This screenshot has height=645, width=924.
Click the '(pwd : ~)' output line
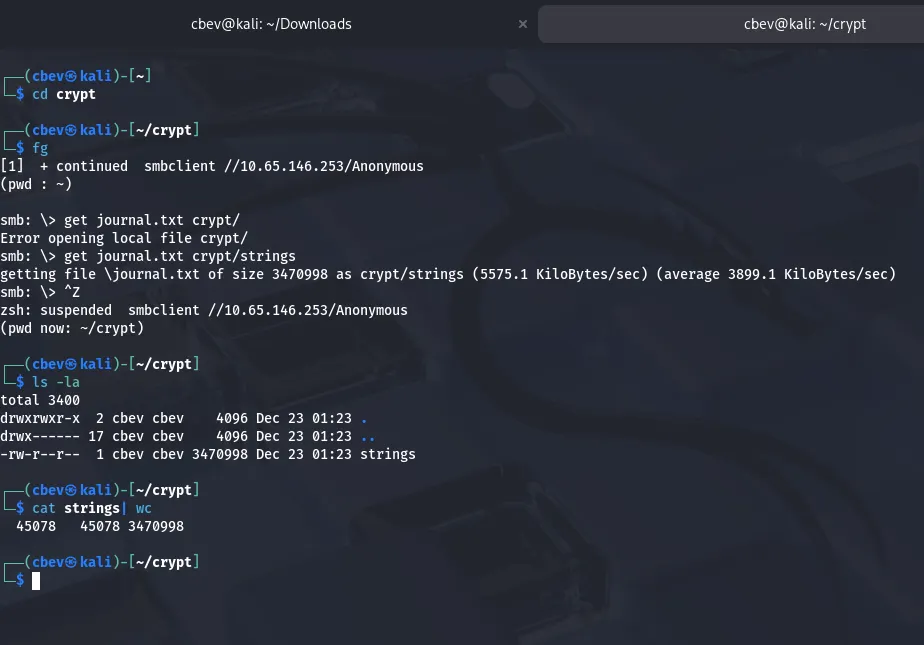[x=36, y=184]
